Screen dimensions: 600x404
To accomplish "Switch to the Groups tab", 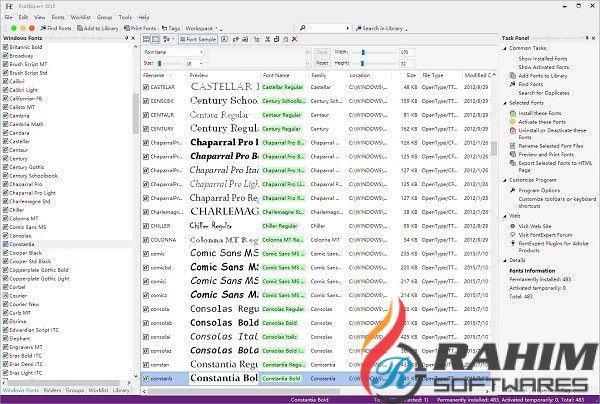I will click(x=75, y=391).
